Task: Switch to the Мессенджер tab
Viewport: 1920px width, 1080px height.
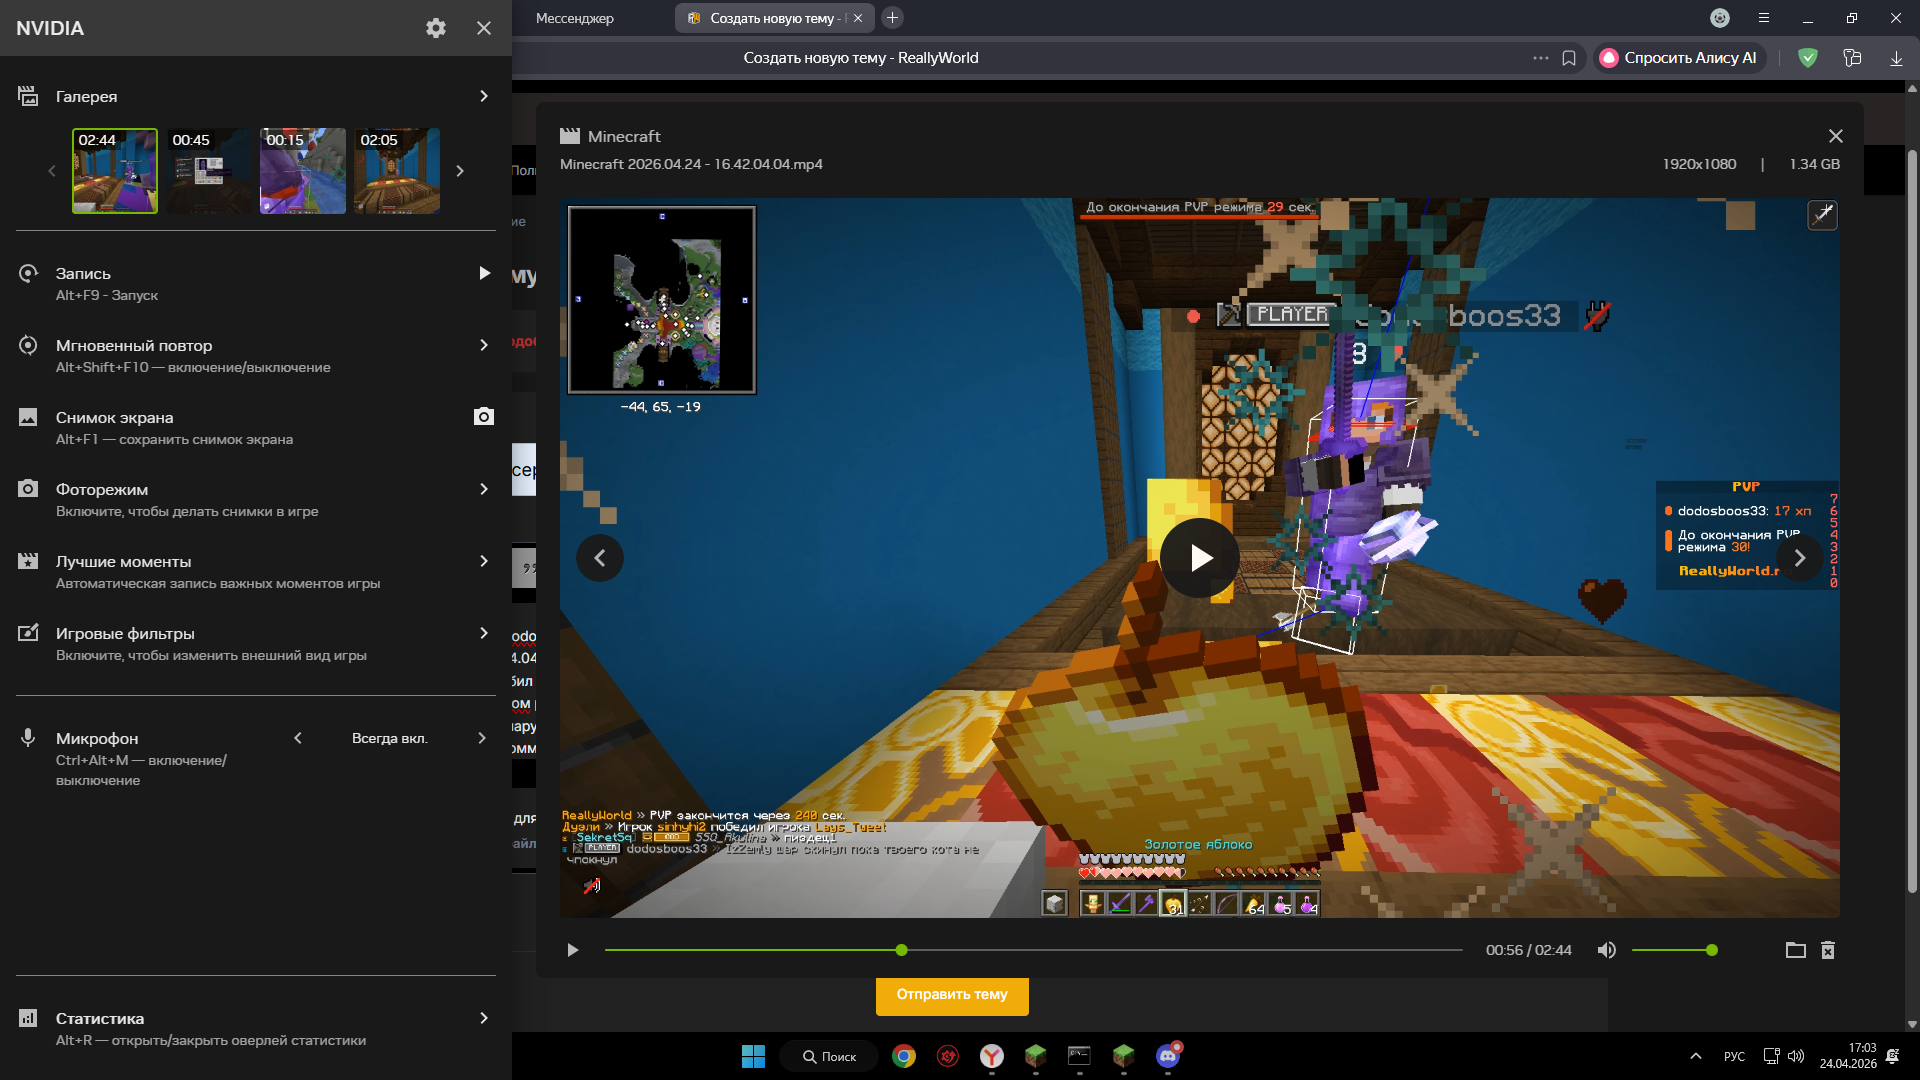Action: pos(575,18)
